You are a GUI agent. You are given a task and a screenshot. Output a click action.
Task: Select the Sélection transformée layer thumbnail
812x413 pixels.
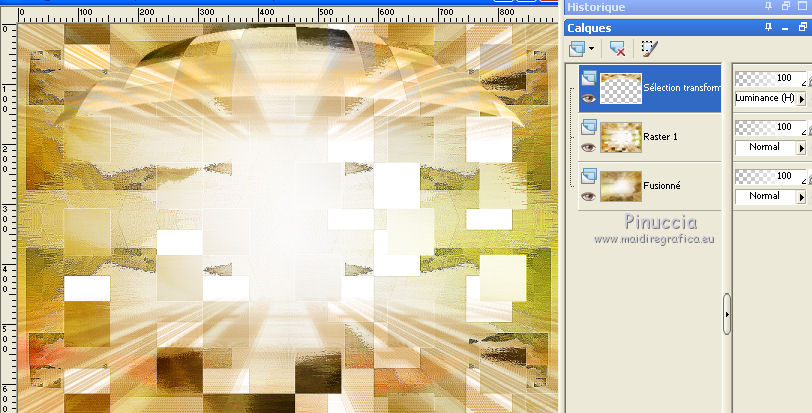point(621,88)
